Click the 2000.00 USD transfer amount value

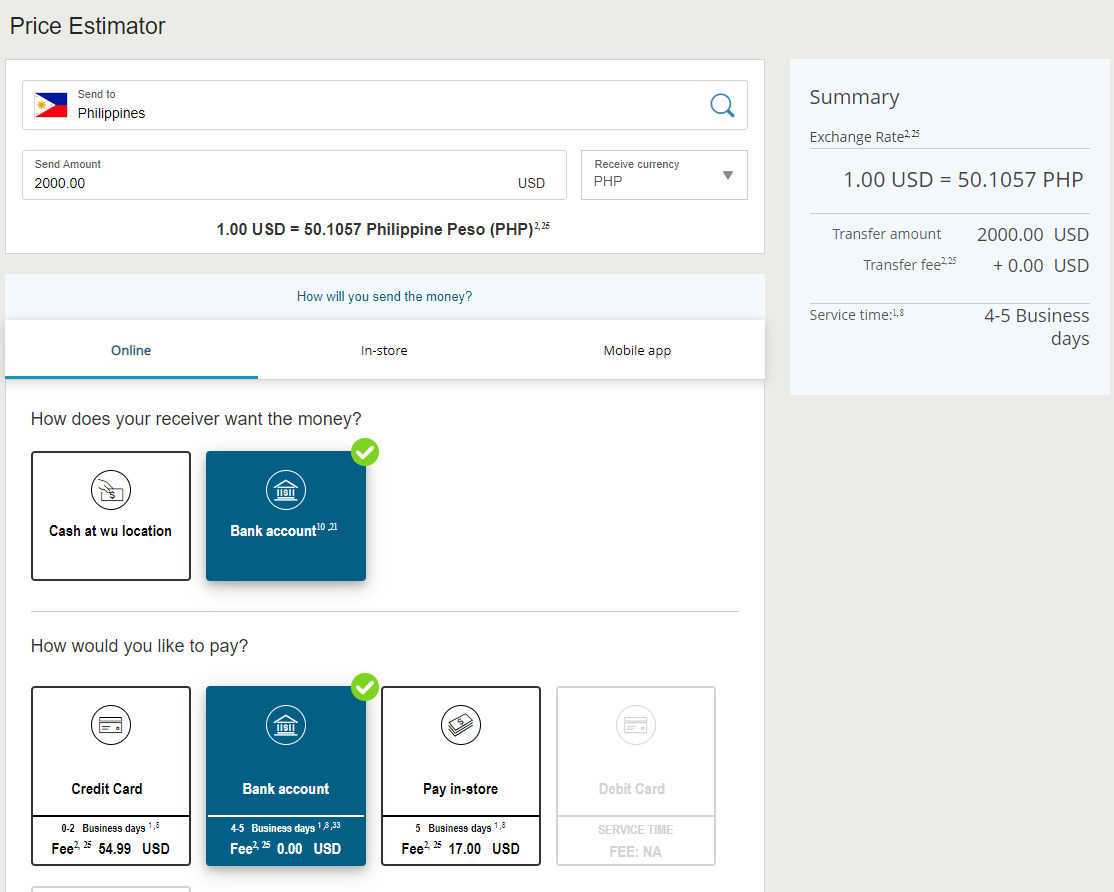tap(1032, 234)
